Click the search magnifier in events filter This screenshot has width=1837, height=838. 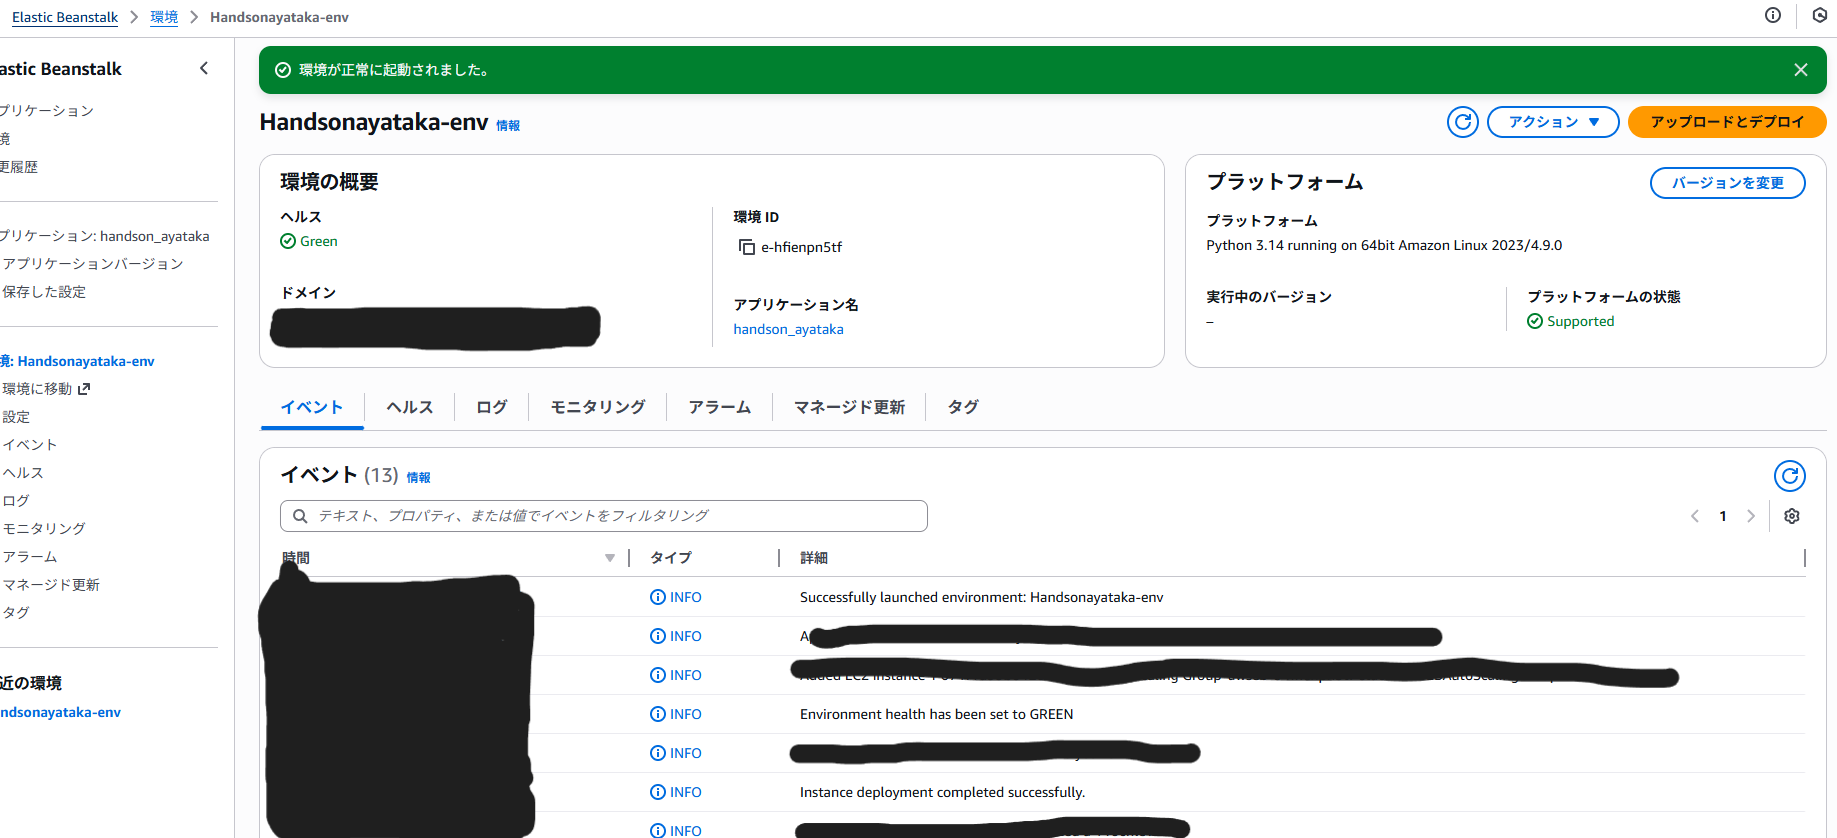tap(300, 516)
